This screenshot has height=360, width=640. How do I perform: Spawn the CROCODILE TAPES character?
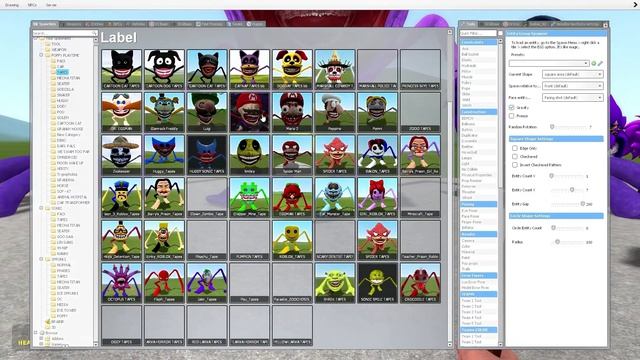[x=420, y=282]
